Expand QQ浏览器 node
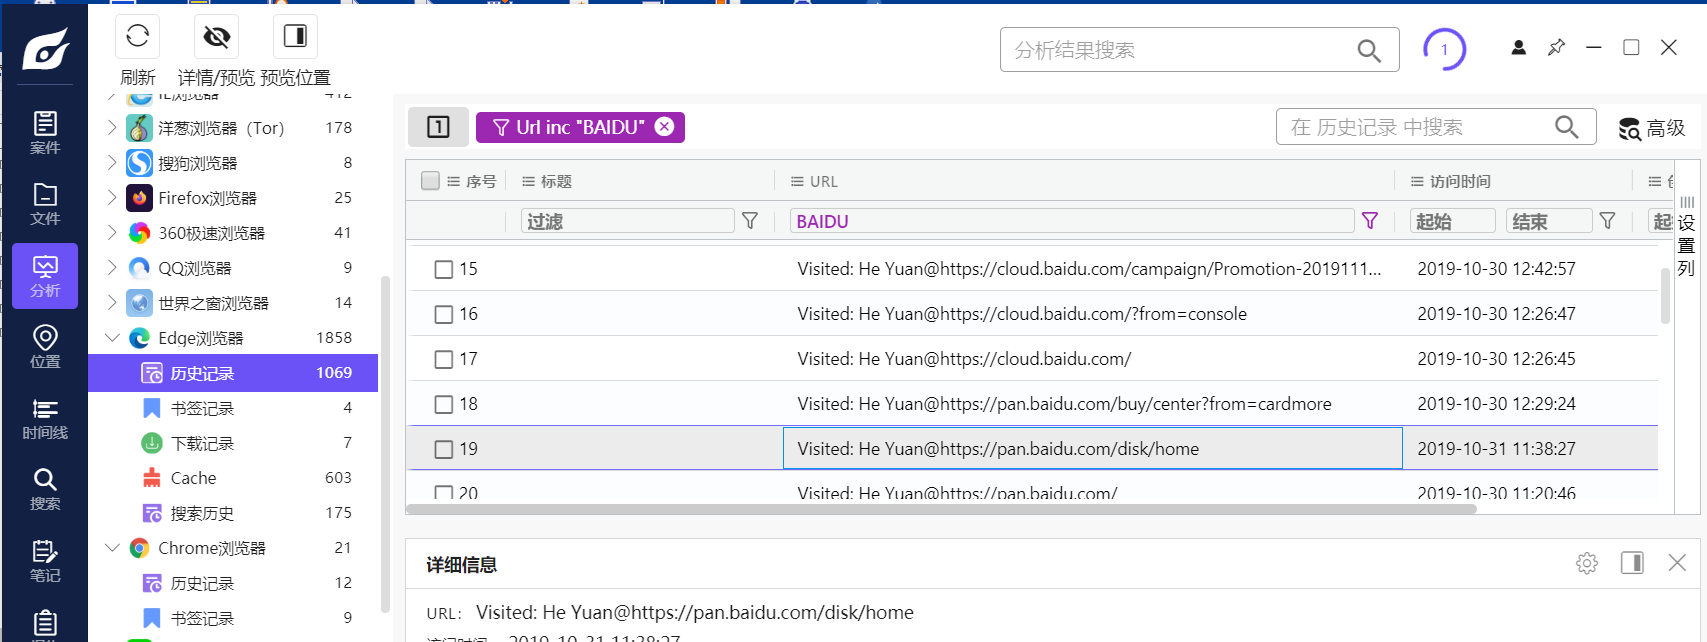Viewport: 1707px width, 642px height. point(112,268)
